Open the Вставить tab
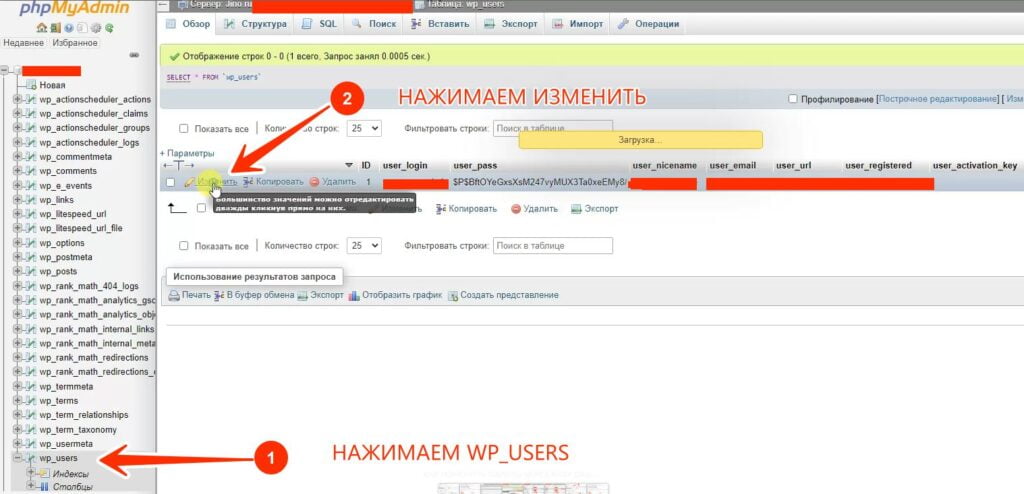 point(440,24)
